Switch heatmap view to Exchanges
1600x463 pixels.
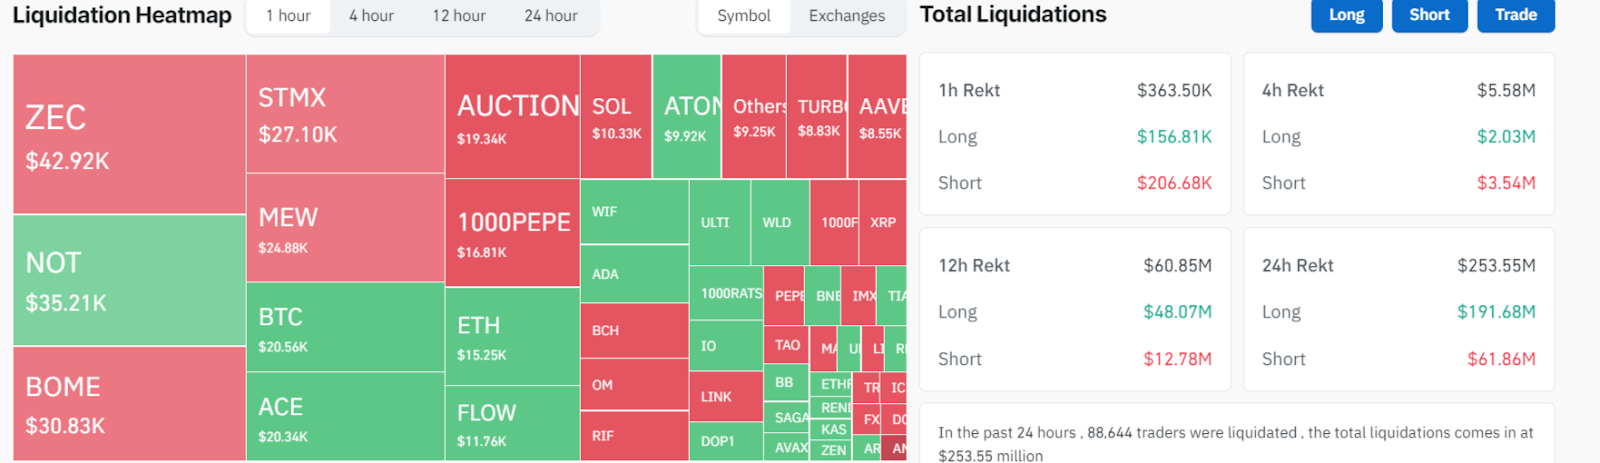pos(847,16)
